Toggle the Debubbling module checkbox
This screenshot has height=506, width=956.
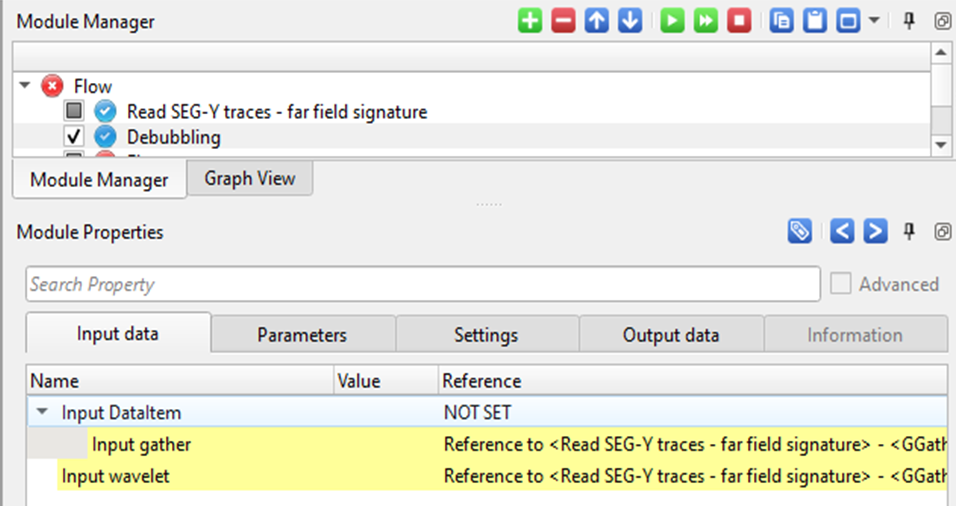click(74, 137)
